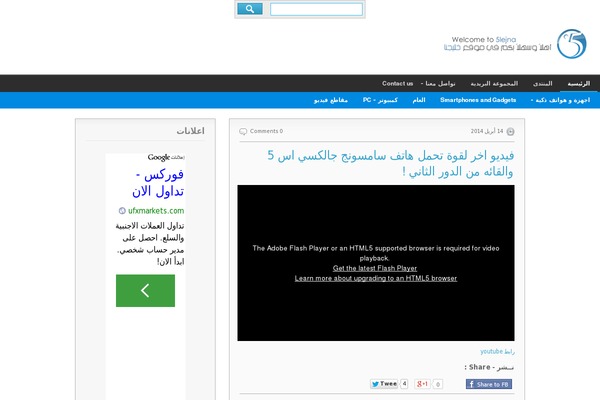
Task: Click Get the latest Flash Player link
Action: (x=375, y=268)
